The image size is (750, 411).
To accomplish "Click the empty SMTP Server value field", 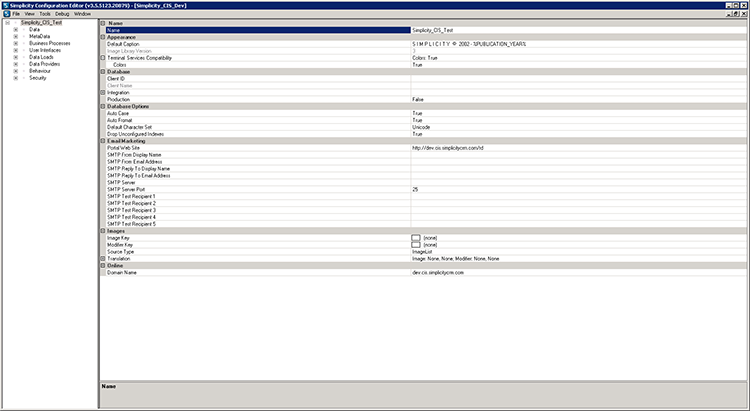I will (x=578, y=183).
